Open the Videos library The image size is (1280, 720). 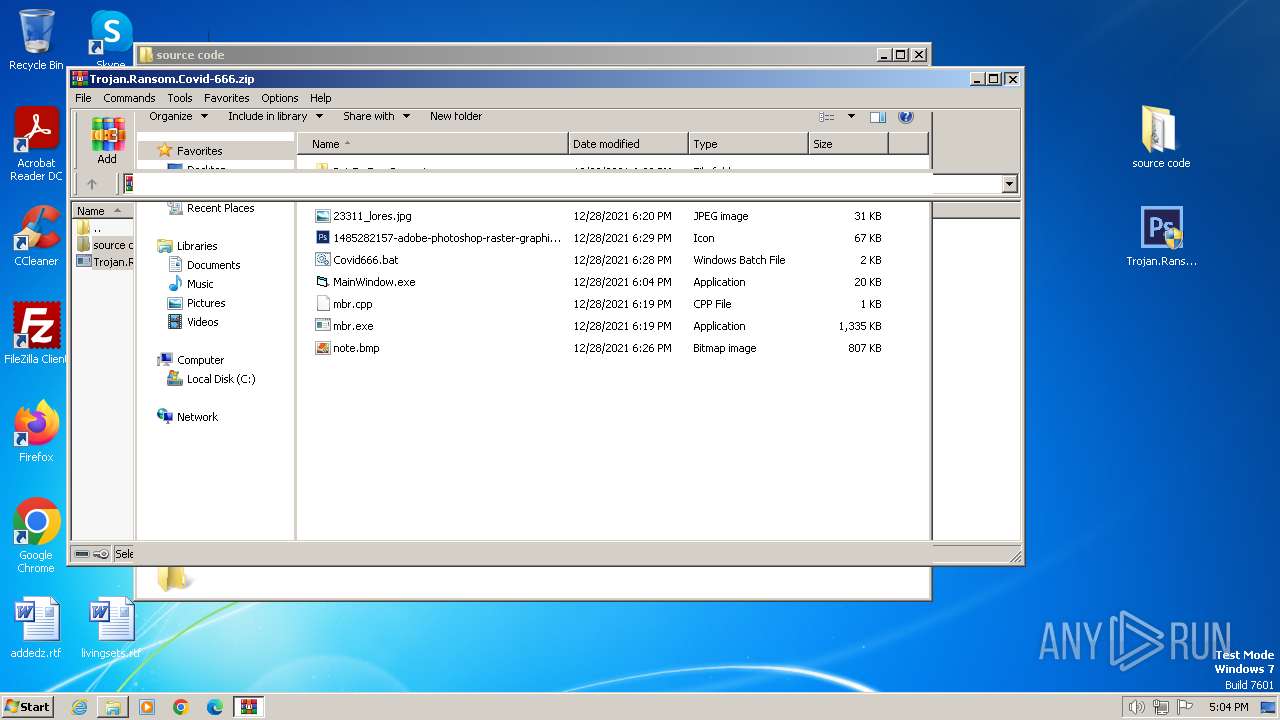tap(193, 322)
